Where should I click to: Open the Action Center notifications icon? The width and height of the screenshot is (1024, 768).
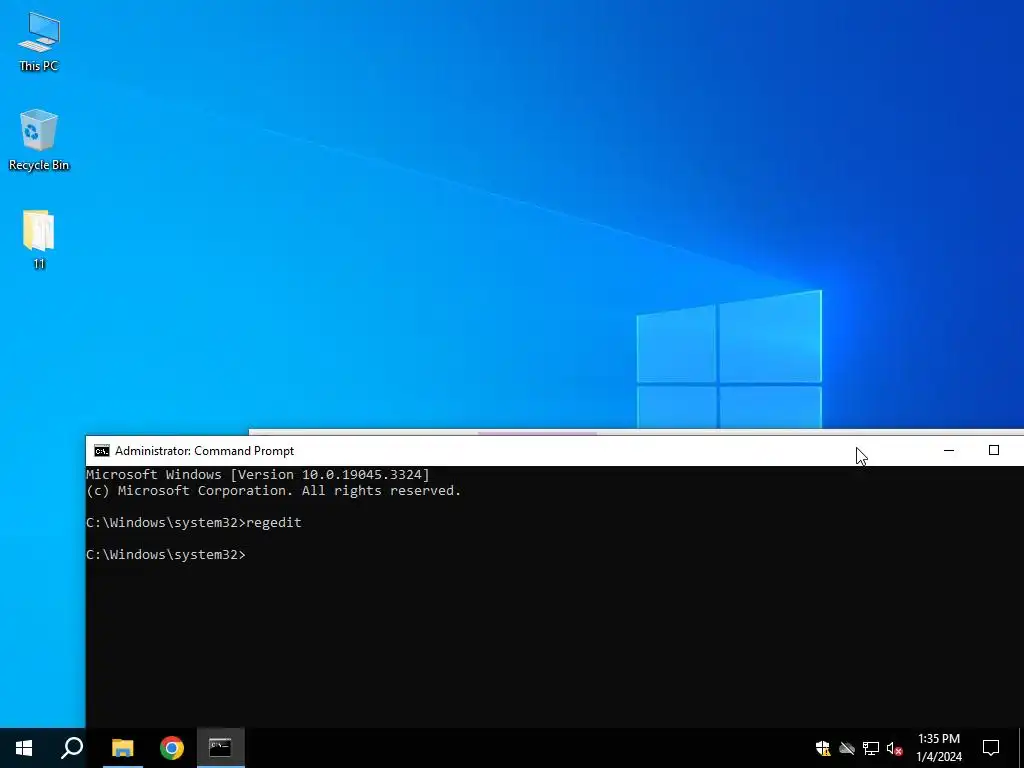tap(991, 748)
